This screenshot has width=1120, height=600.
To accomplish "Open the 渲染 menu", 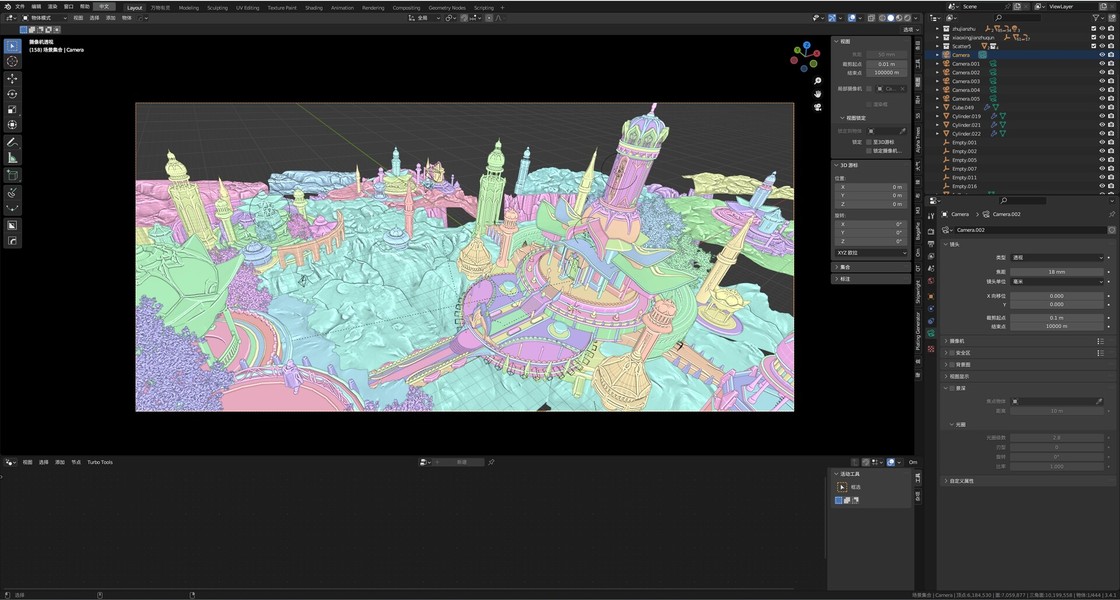I will (x=52, y=6).
